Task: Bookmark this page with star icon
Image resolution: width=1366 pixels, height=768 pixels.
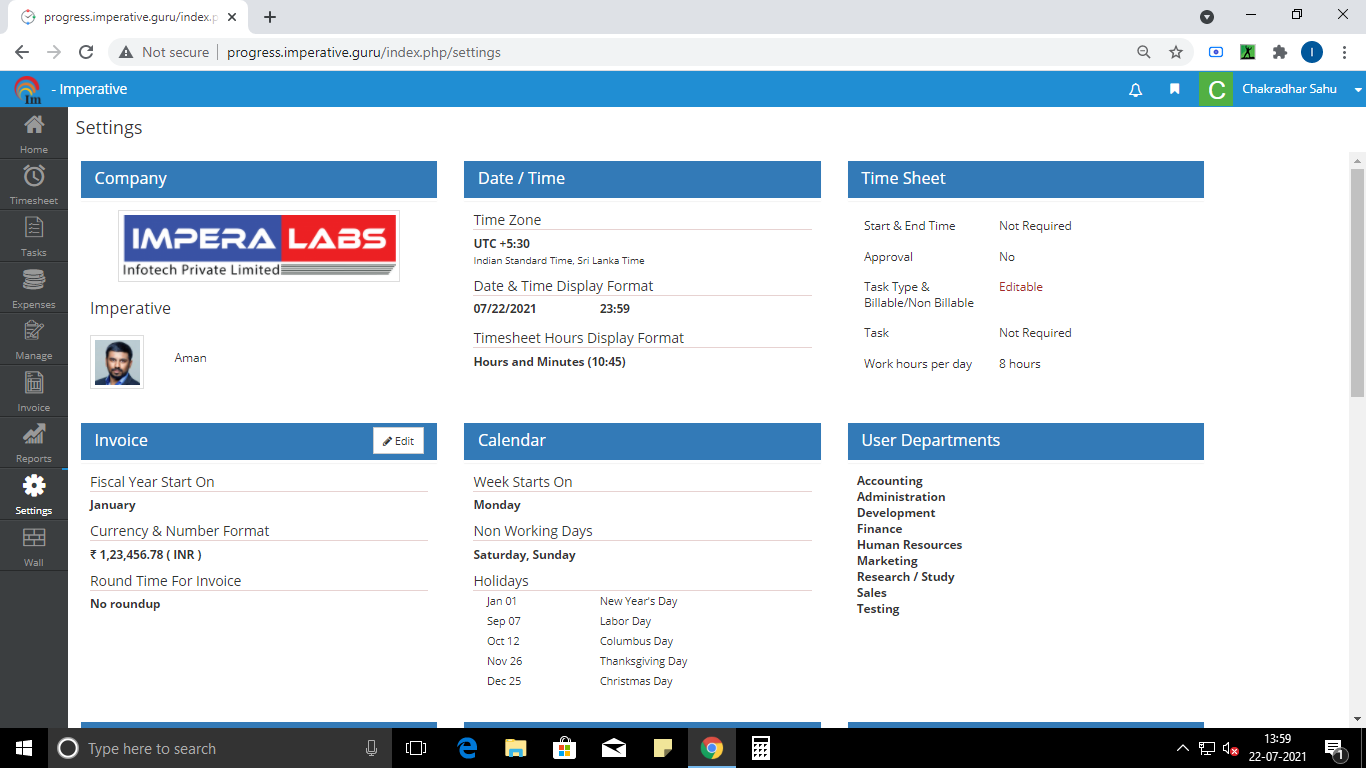Action: coord(1176,52)
